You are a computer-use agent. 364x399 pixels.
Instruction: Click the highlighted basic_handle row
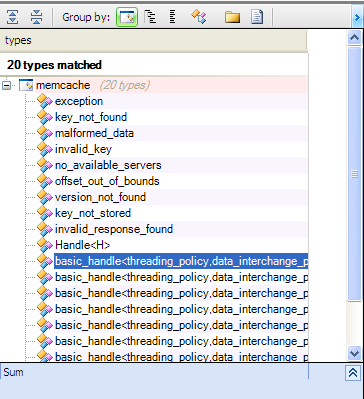181,261
